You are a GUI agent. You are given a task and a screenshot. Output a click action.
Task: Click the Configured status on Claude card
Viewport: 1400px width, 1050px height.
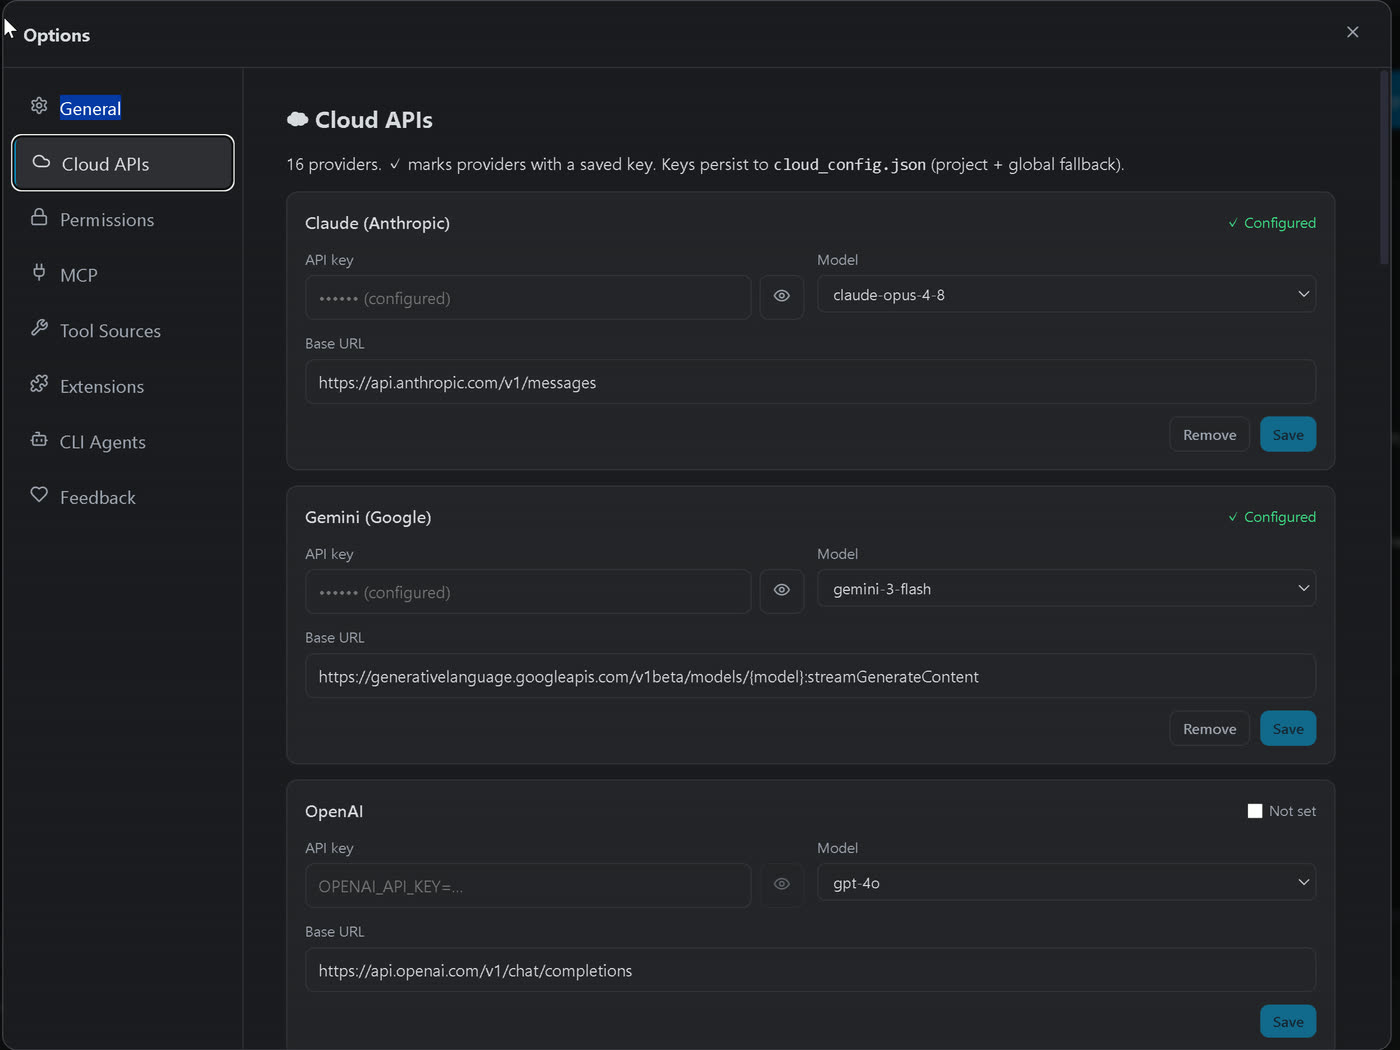pyautogui.click(x=1272, y=223)
